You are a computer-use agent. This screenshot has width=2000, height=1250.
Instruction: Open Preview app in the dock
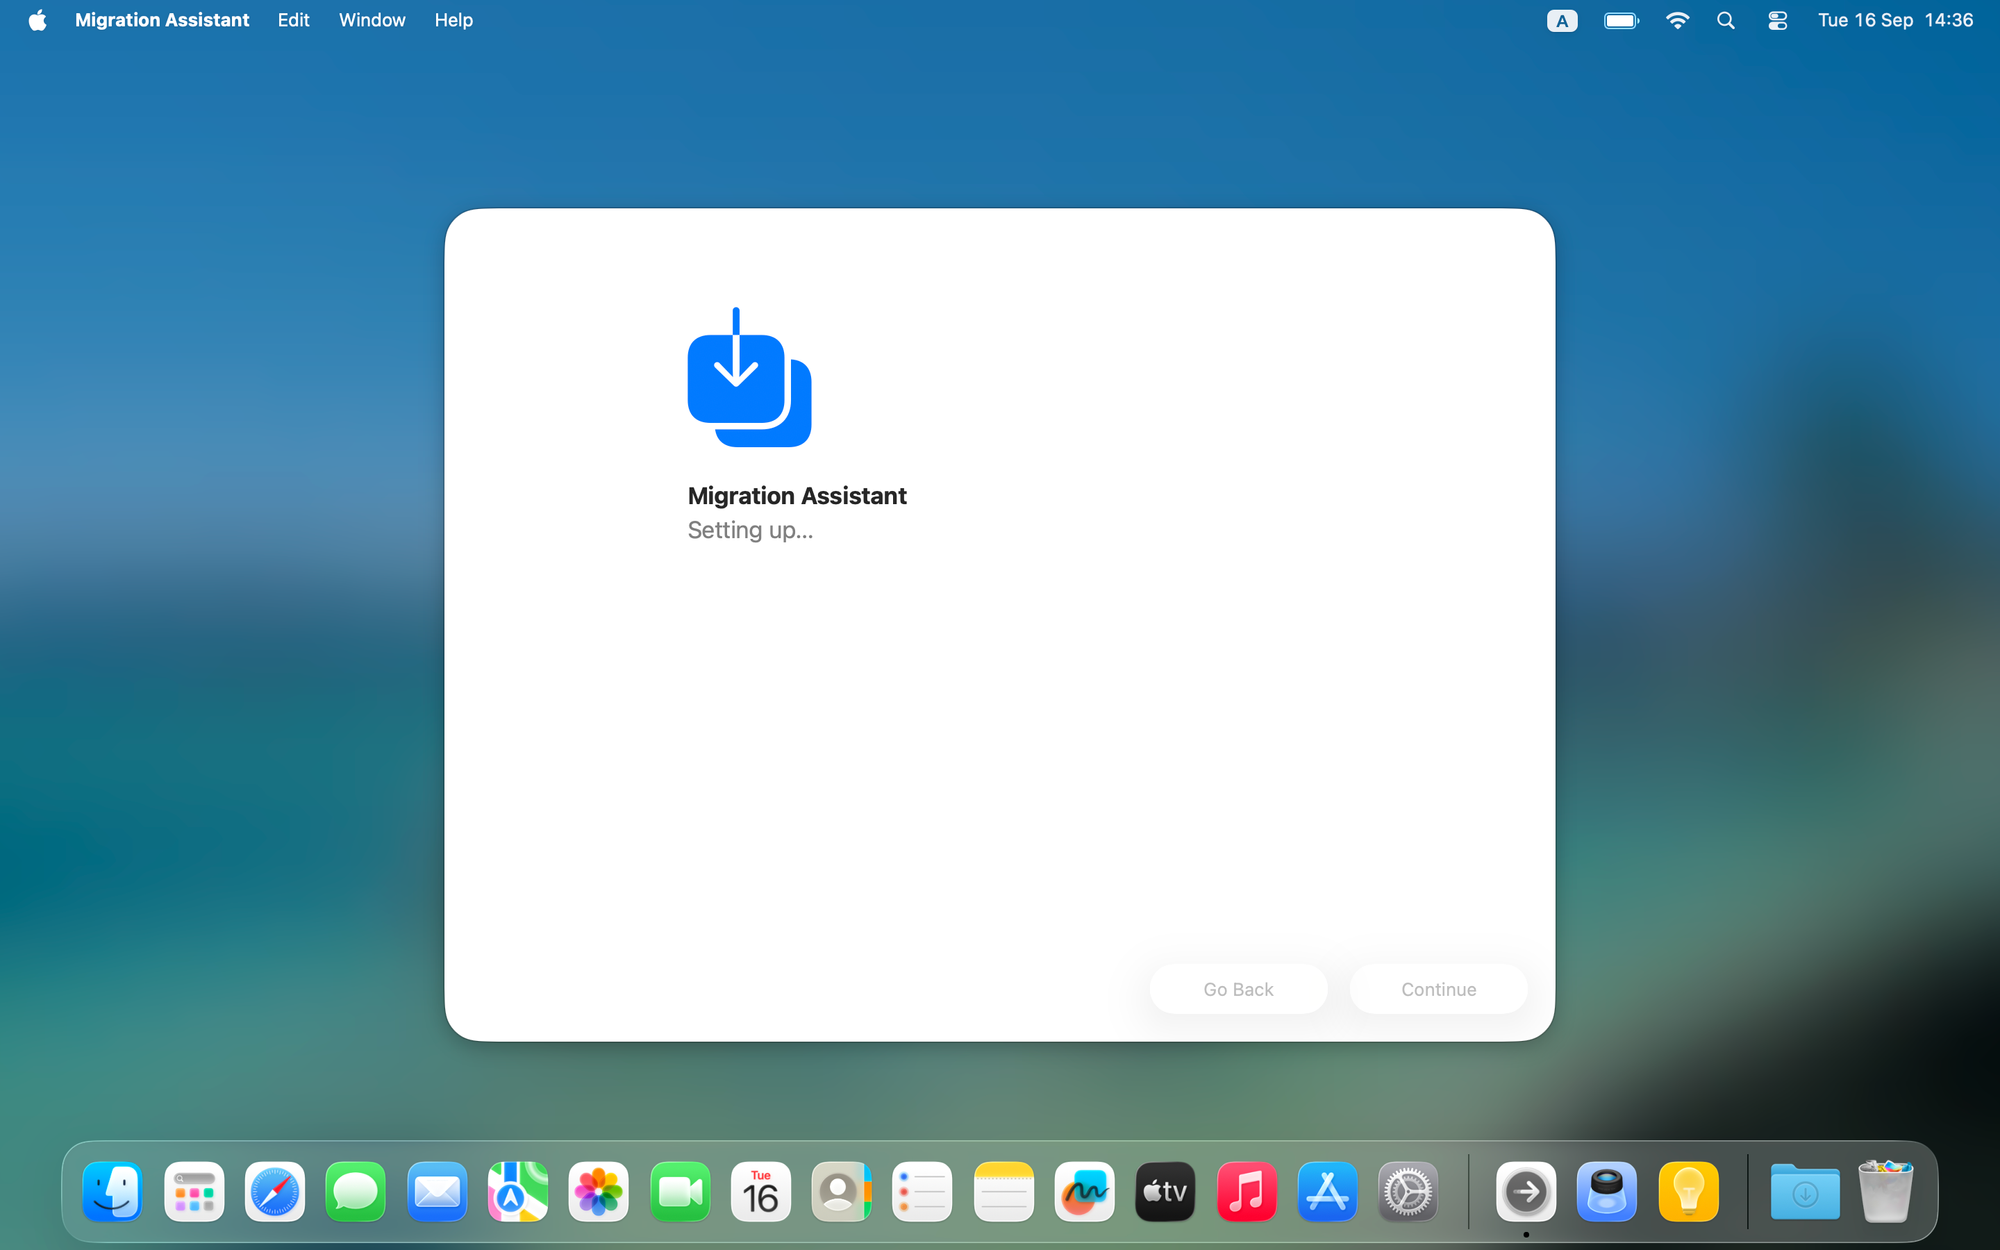click(1607, 1192)
